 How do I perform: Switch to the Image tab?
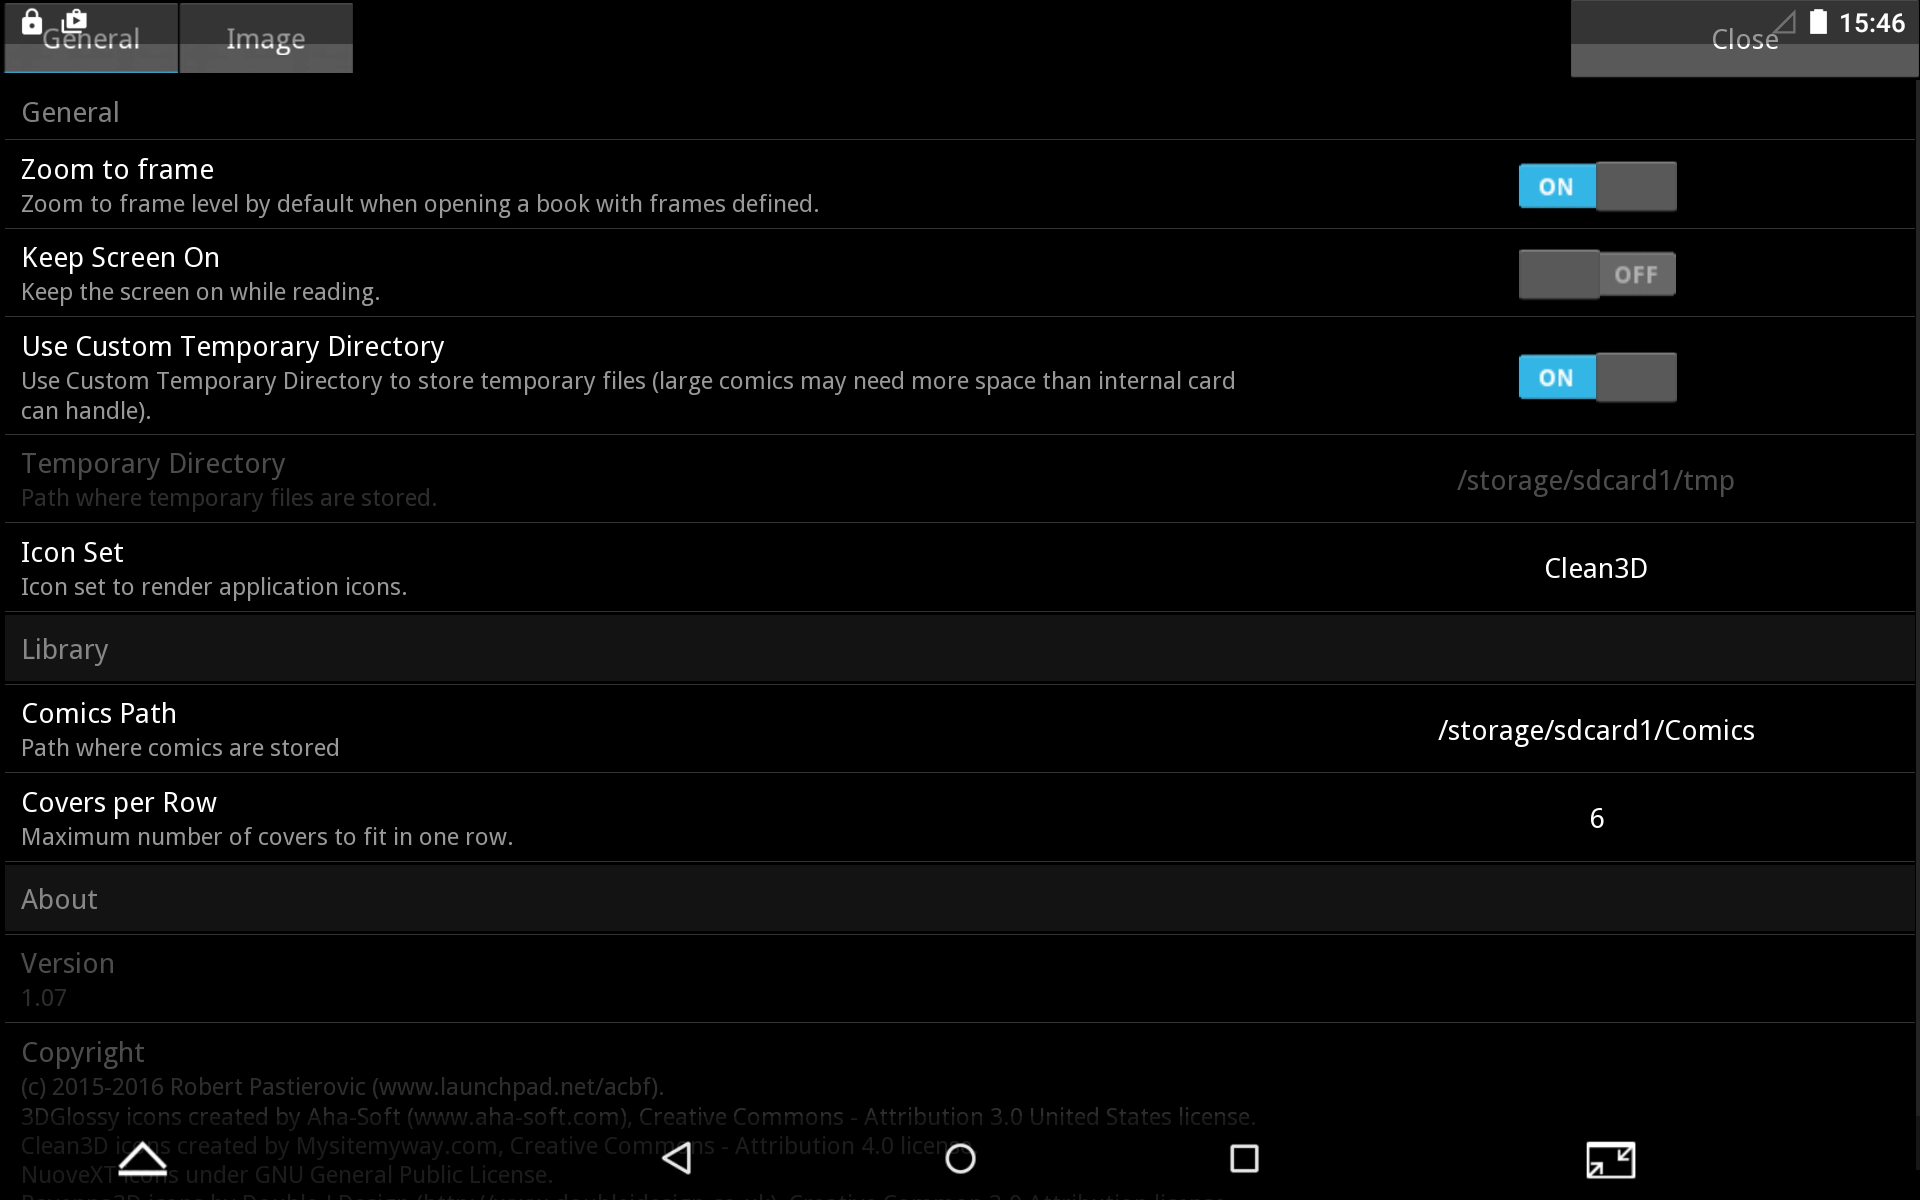coord(265,38)
